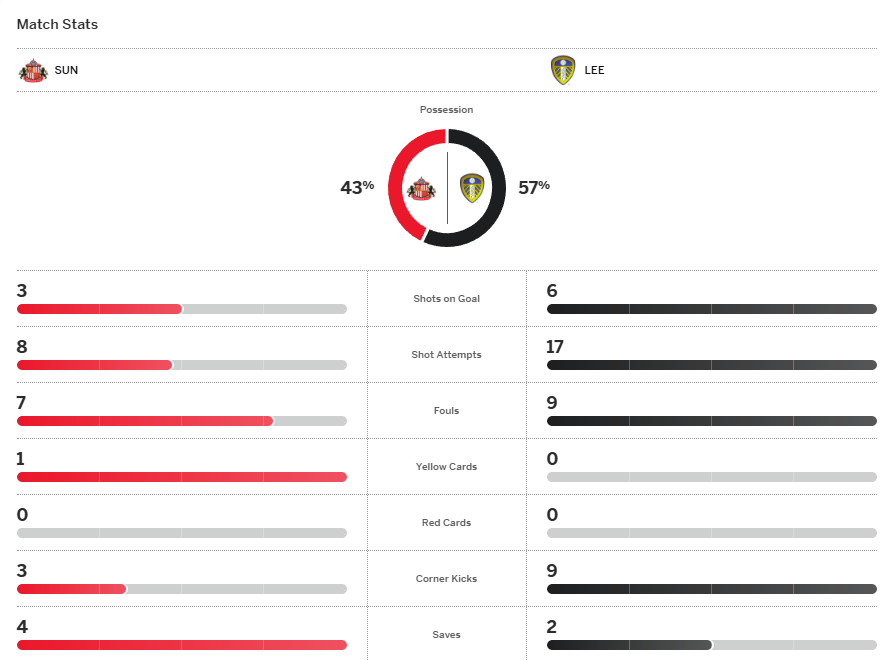Click Sunderland's Corner Kicks bar
Image resolution: width=894 pixels, height=660 pixels.
pos(72,589)
